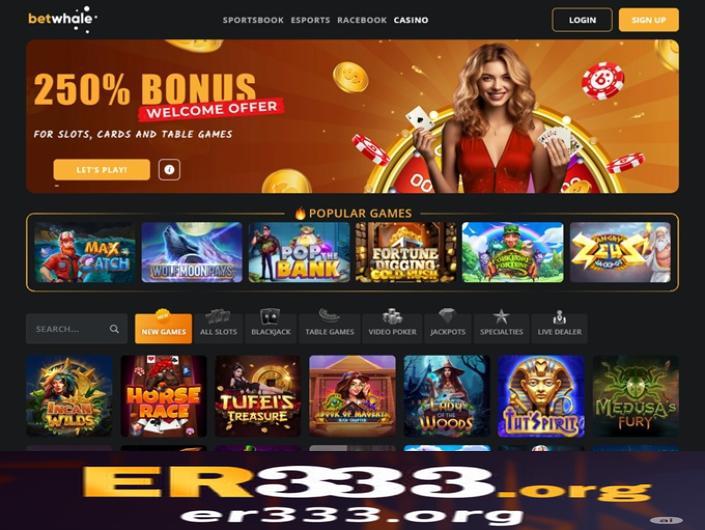Image resolution: width=705 pixels, height=530 pixels.
Task: Open the Max Catch popular game
Action: point(85,253)
